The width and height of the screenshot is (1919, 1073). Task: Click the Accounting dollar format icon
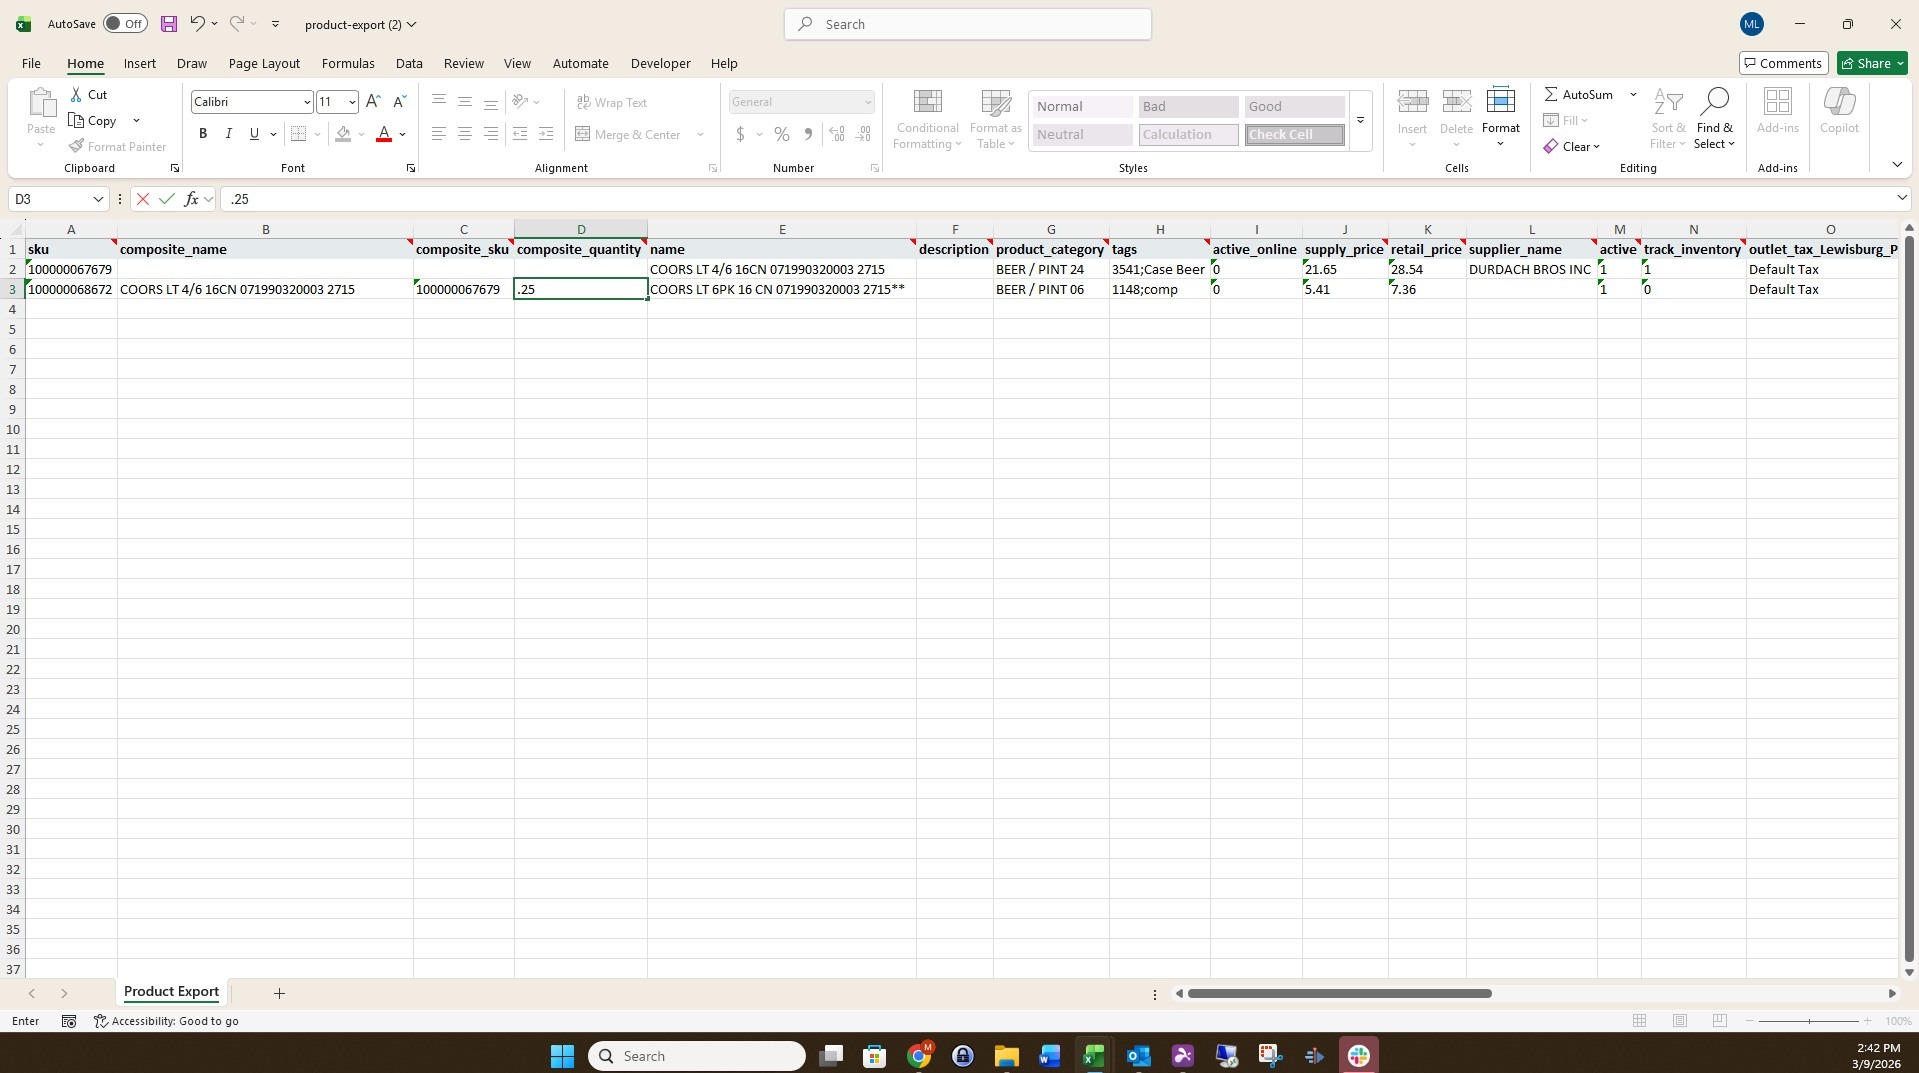point(740,134)
